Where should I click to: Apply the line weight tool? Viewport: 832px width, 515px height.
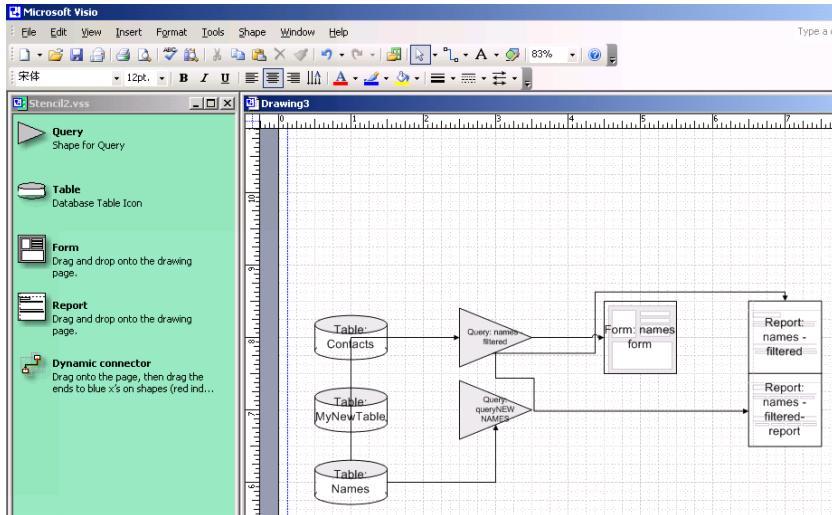(x=438, y=78)
